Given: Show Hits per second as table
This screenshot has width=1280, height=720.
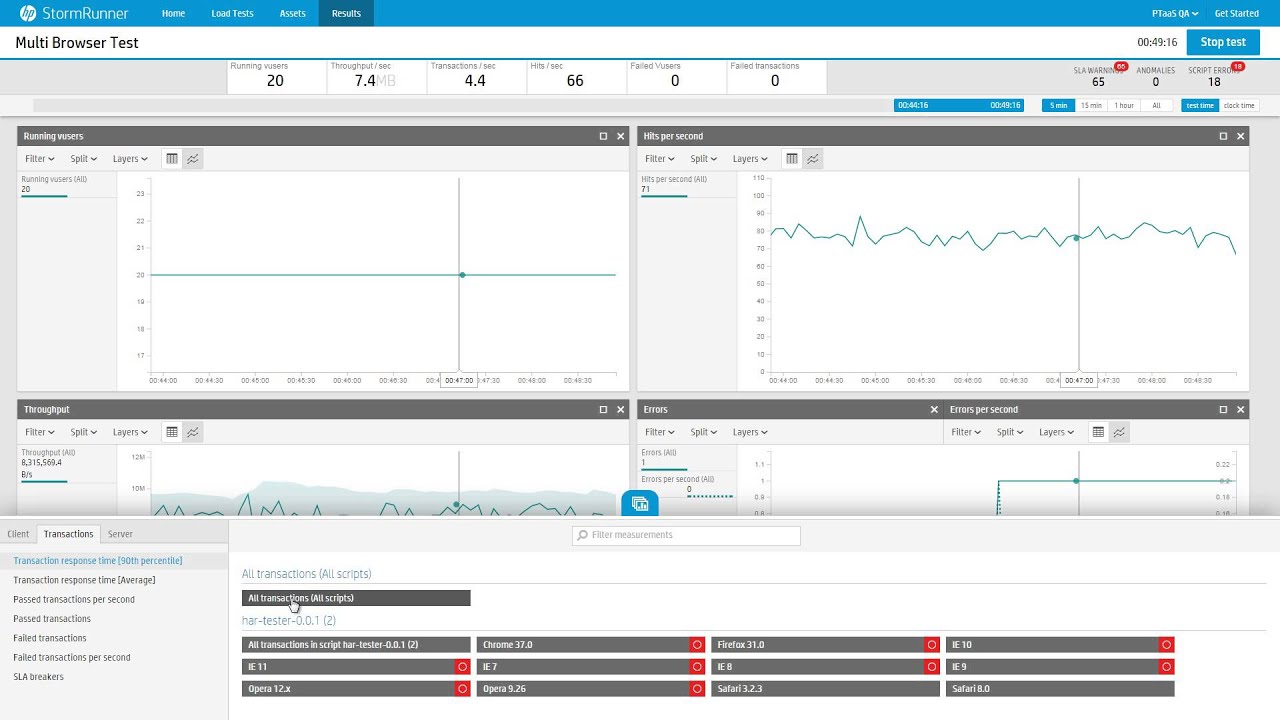Looking at the screenshot, I should click(792, 158).
